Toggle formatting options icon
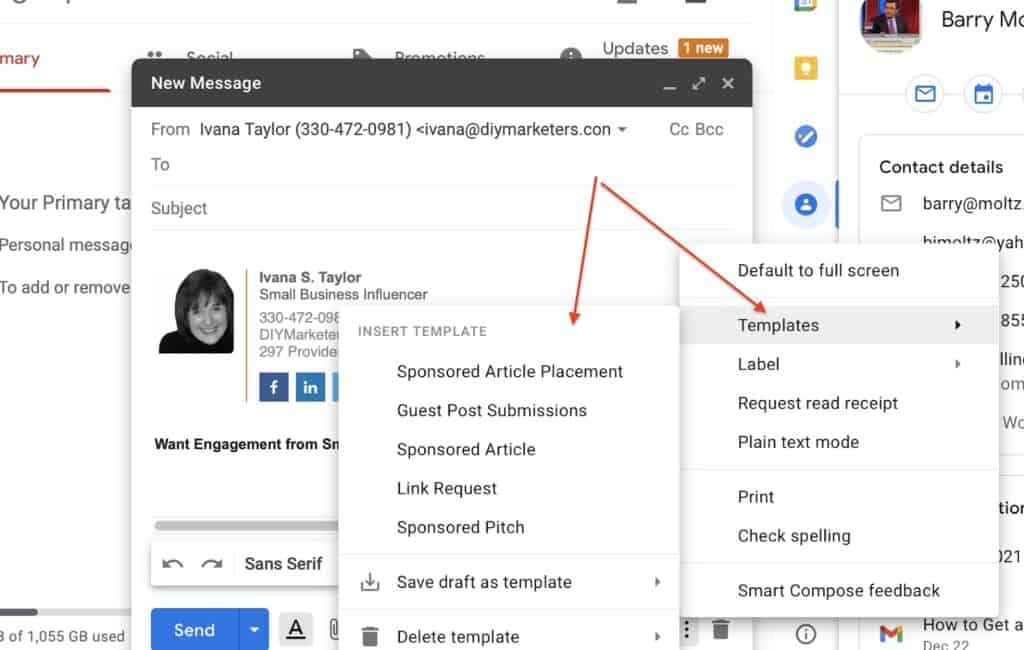 tap(296, 630)
